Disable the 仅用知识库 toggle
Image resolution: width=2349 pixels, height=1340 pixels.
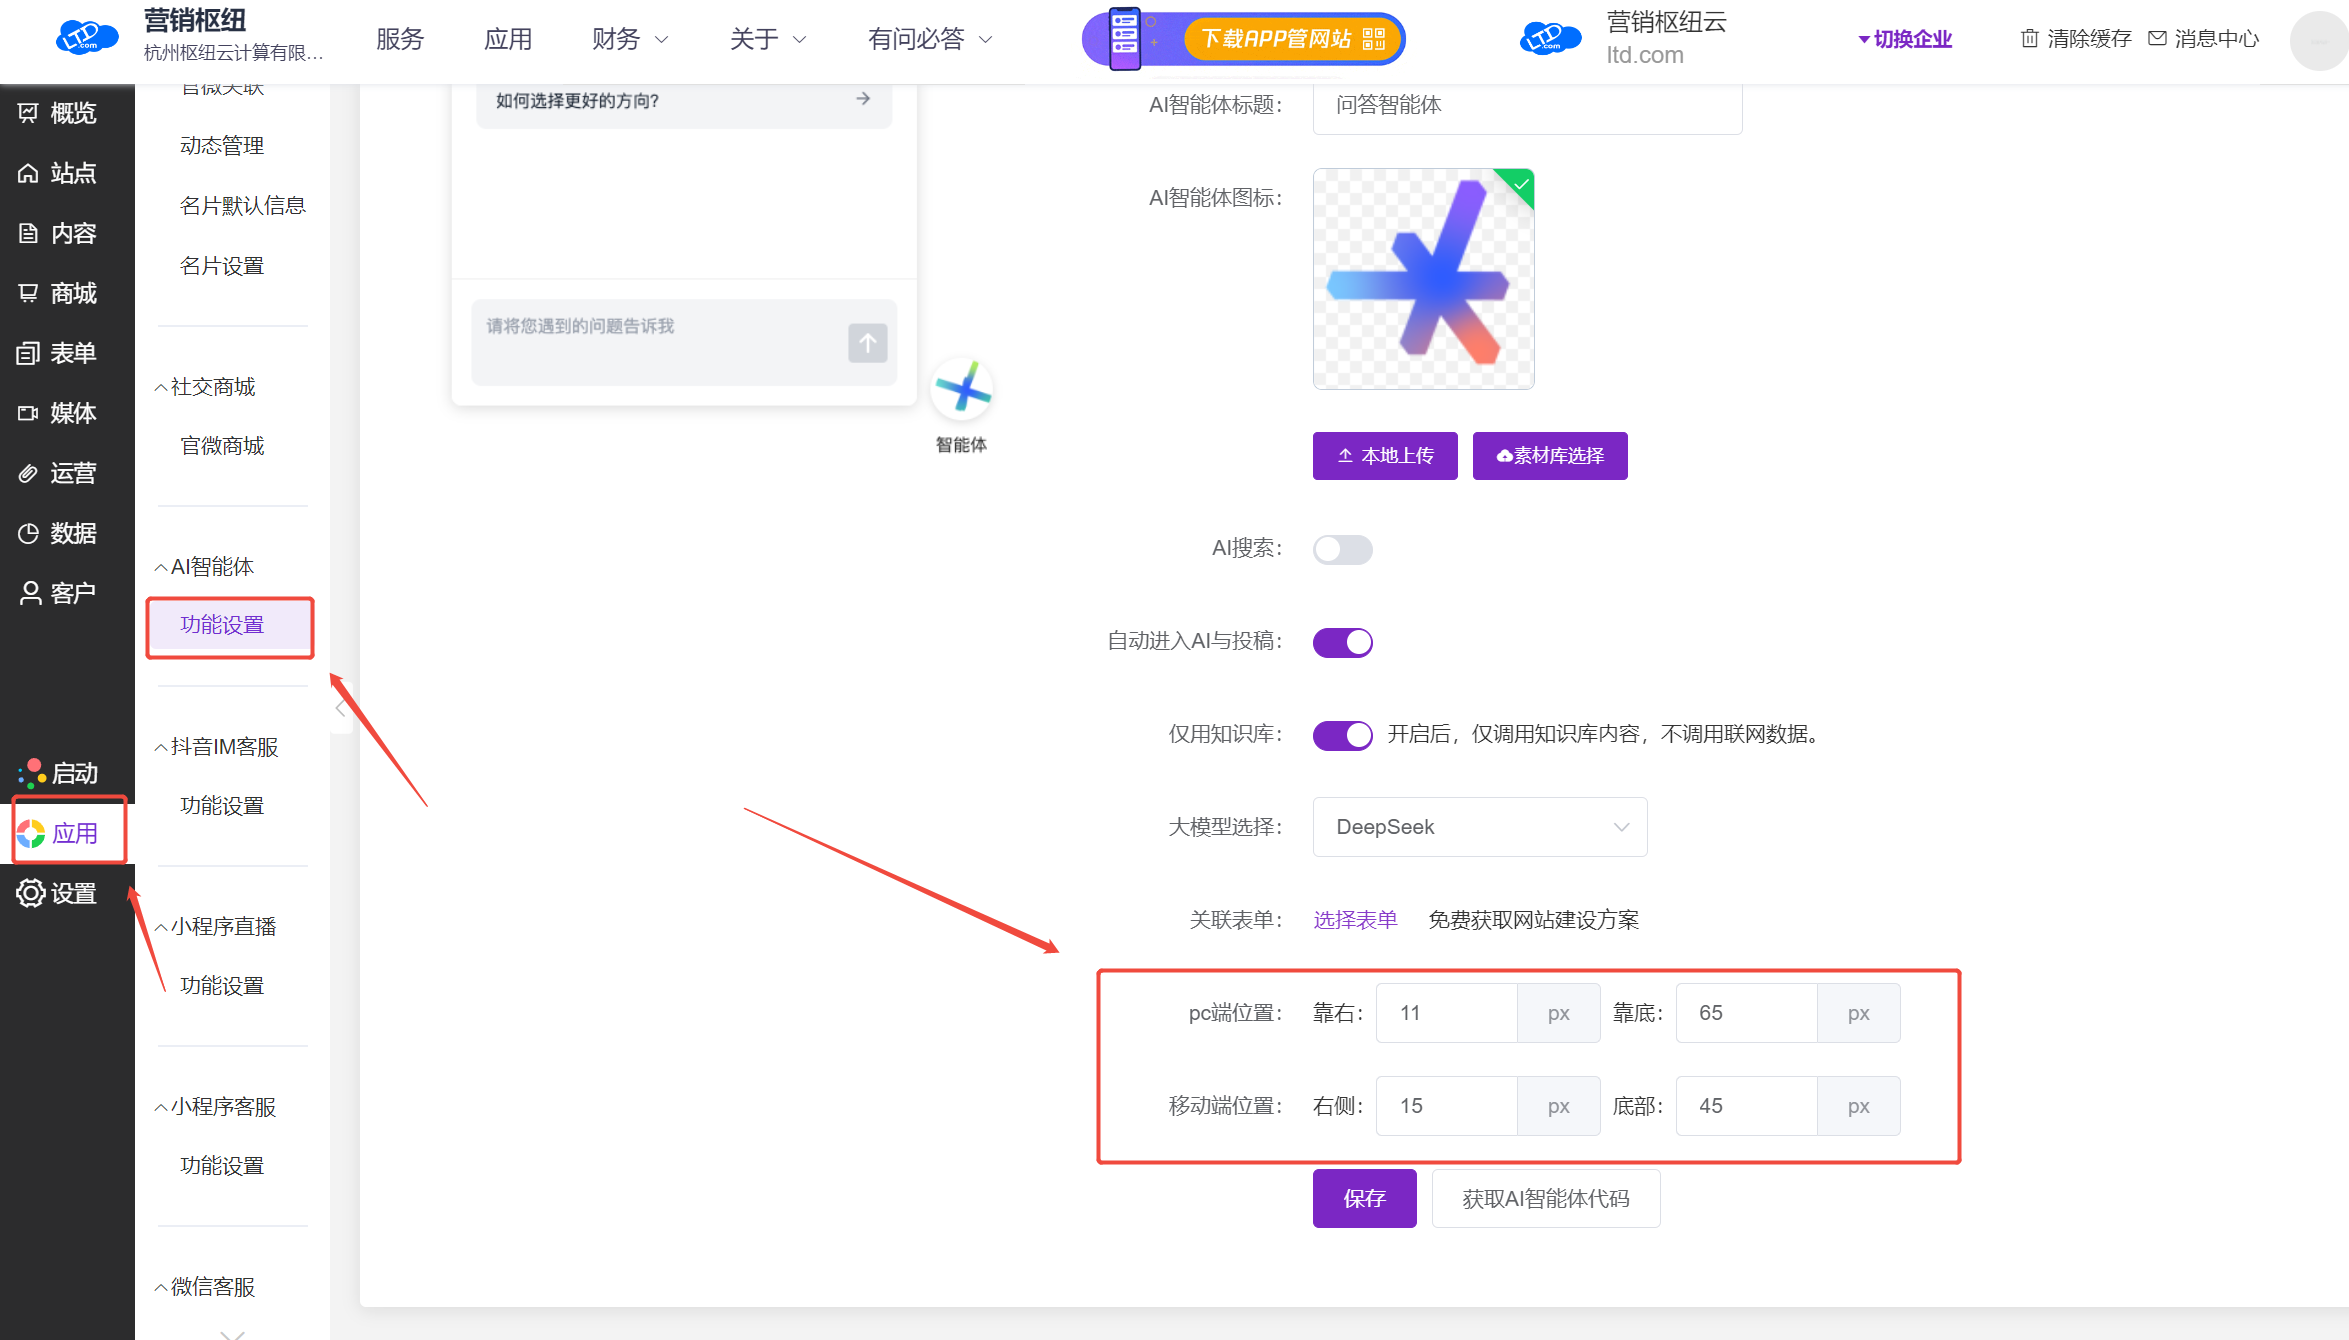tap(1342, 735)
